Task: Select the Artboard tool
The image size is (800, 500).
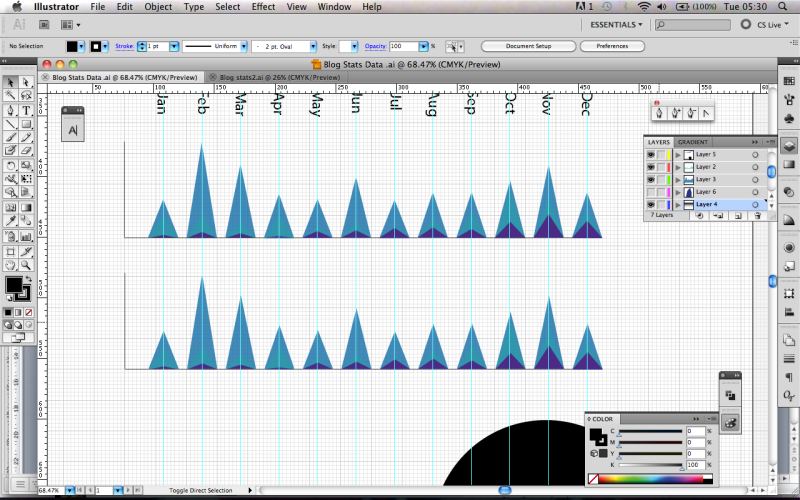Action: point(10,252)
